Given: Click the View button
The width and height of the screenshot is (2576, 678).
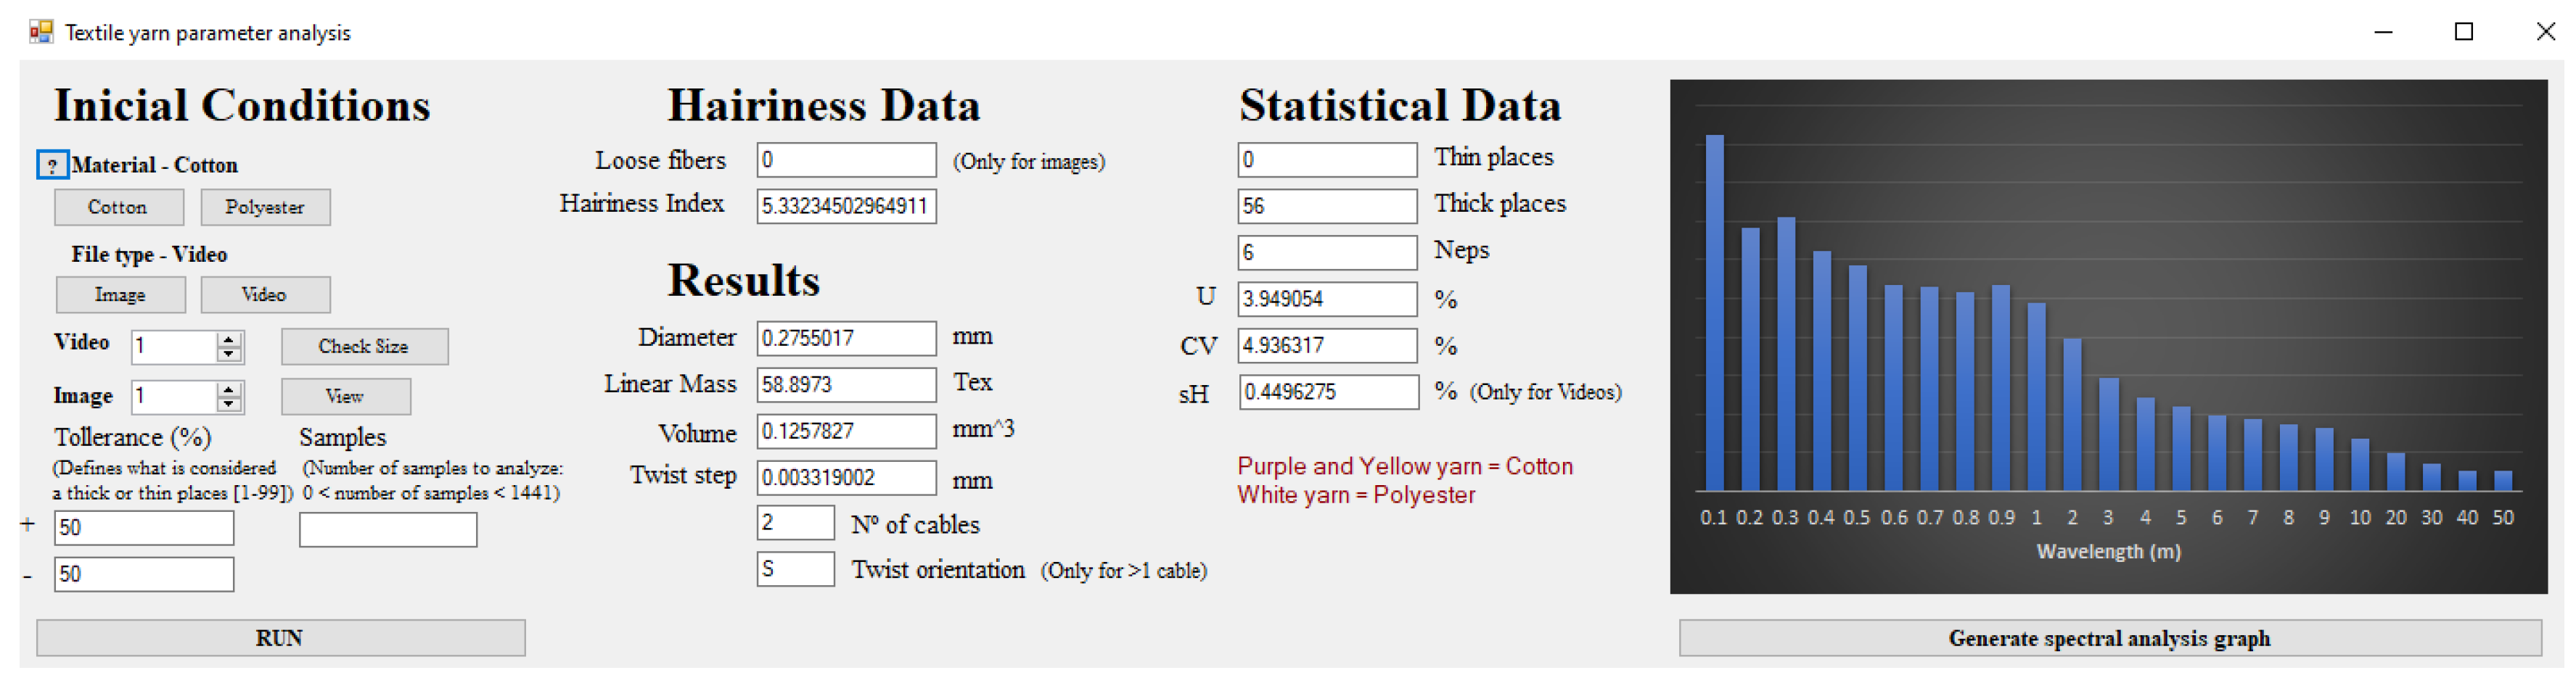Looking at the screenshot, I should [x=345, y=397].
